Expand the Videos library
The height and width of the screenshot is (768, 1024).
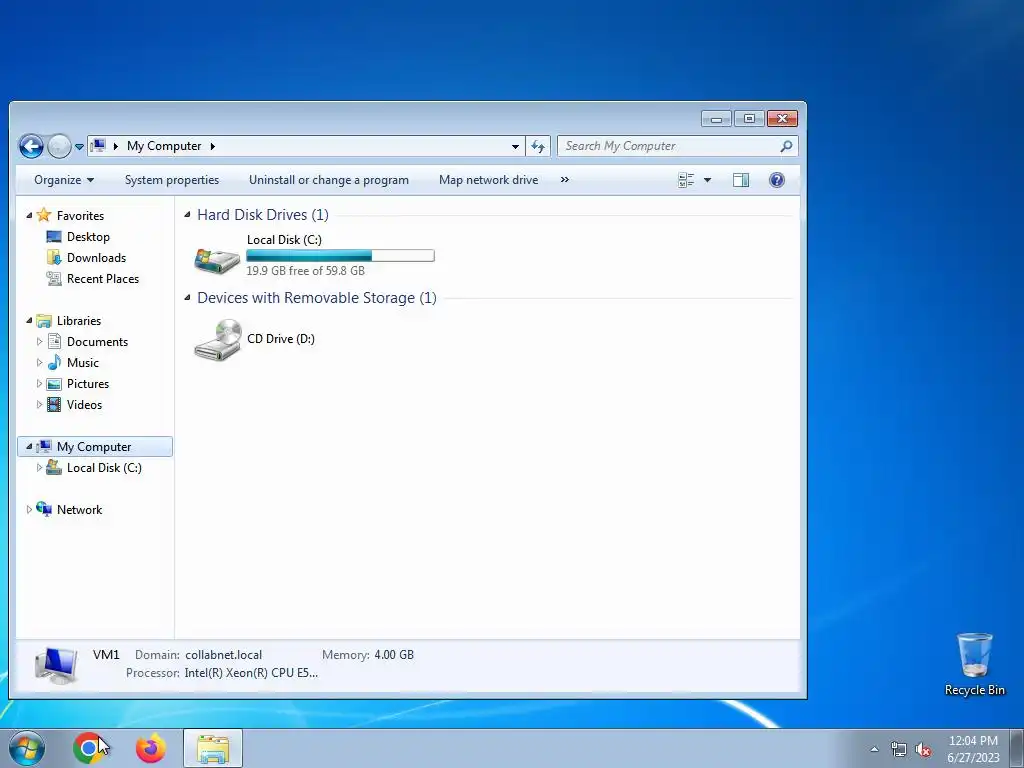click(39, 404)
